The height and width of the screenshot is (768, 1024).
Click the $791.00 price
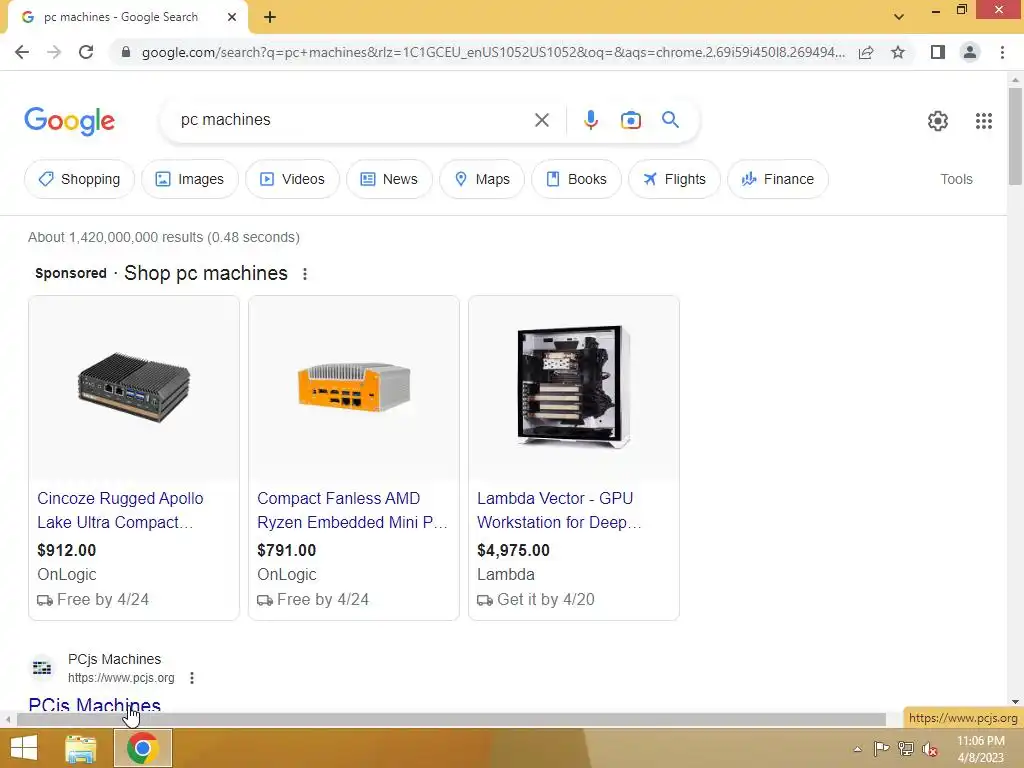(287, 551)
